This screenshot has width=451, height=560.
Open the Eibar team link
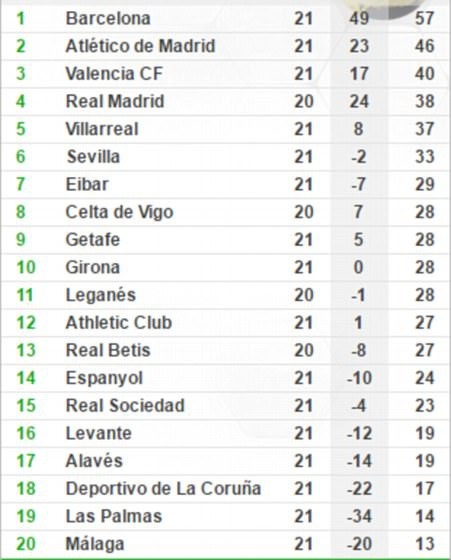coord(87,184)
